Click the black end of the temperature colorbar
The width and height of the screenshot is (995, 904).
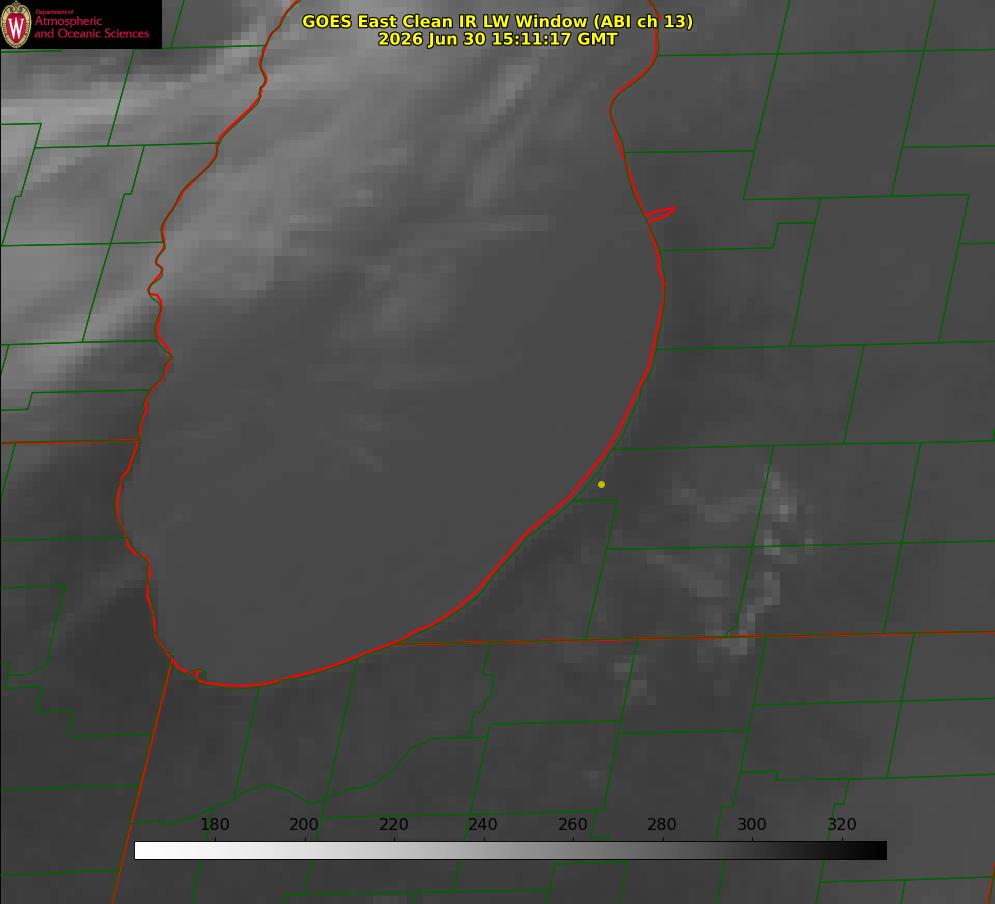click(x=878, y=851)
